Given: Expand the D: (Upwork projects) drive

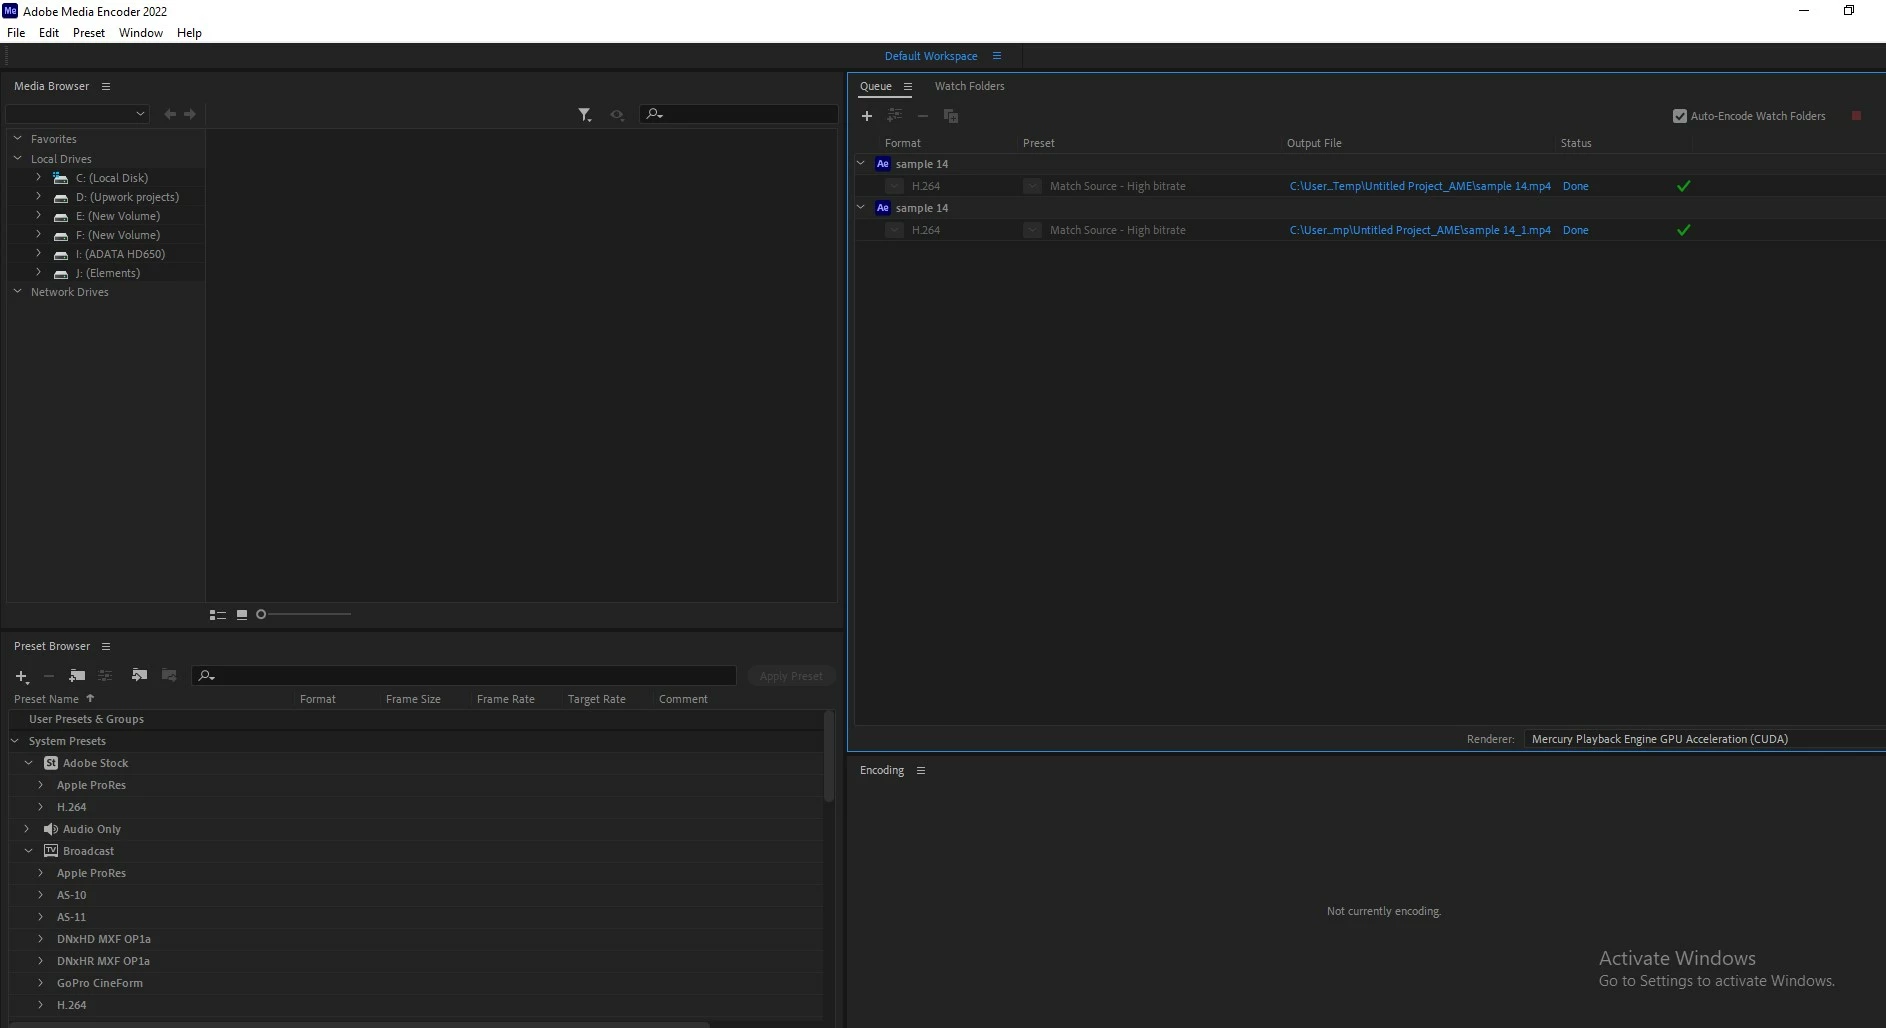Looking at the screenshot, I should [39, 197].
